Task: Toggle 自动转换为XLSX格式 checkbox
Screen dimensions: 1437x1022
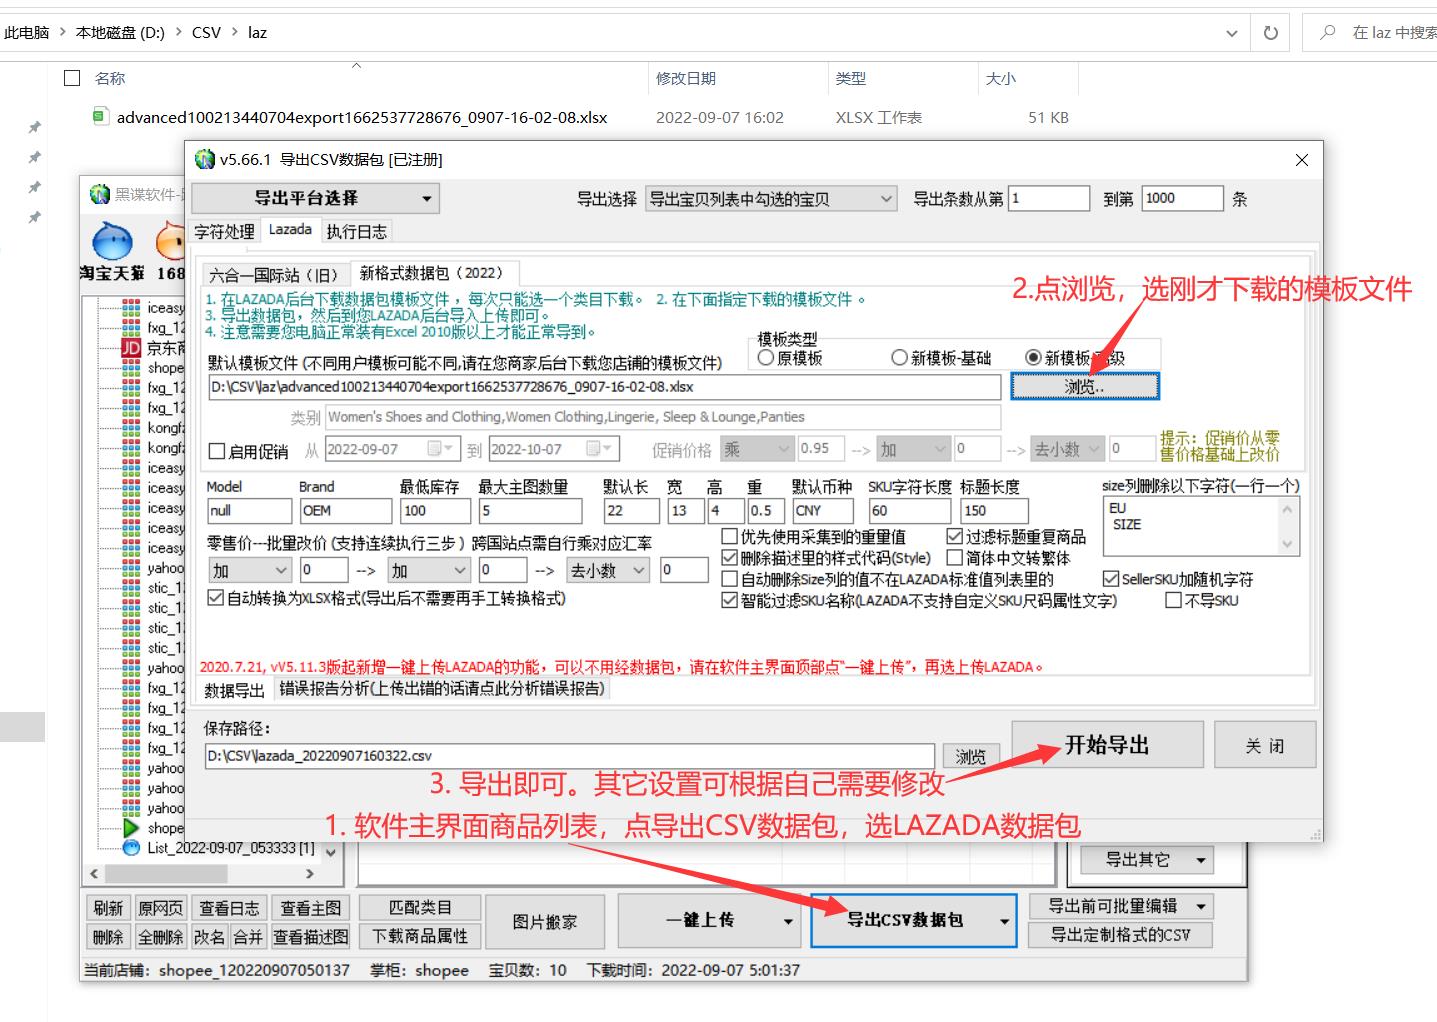Action: [215, 598]
